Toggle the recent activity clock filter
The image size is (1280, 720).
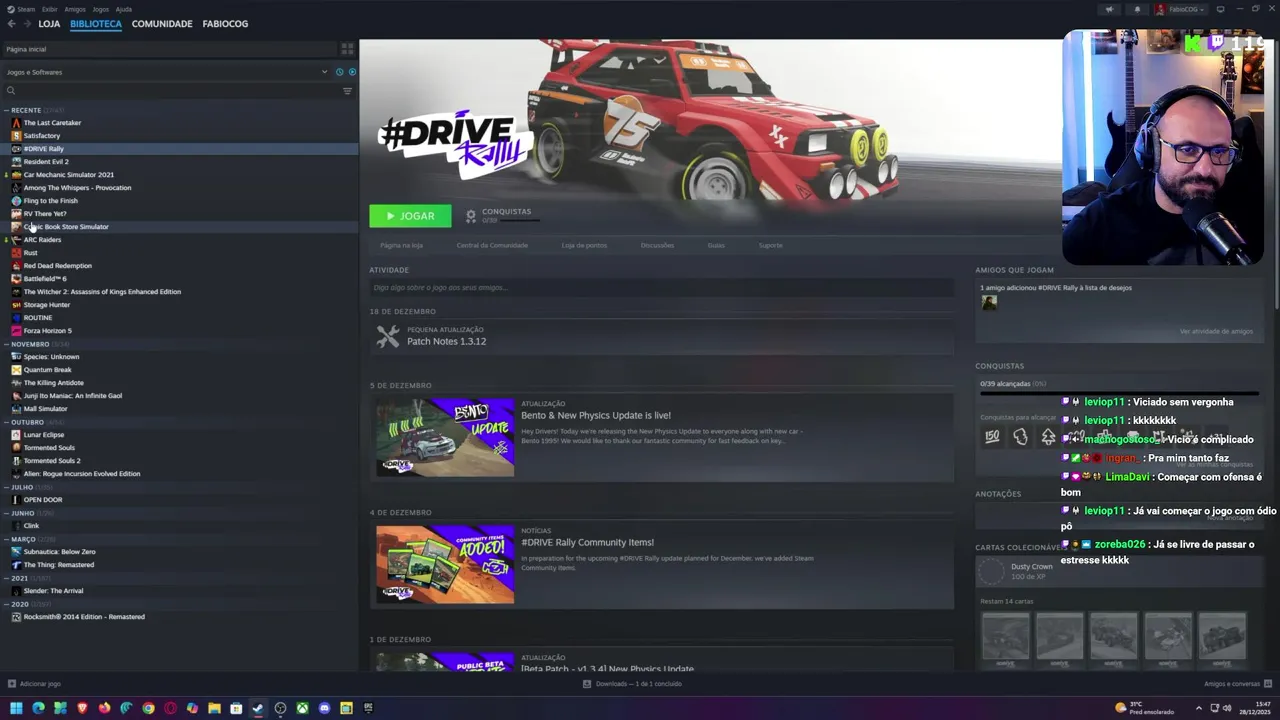coord(340,72)
